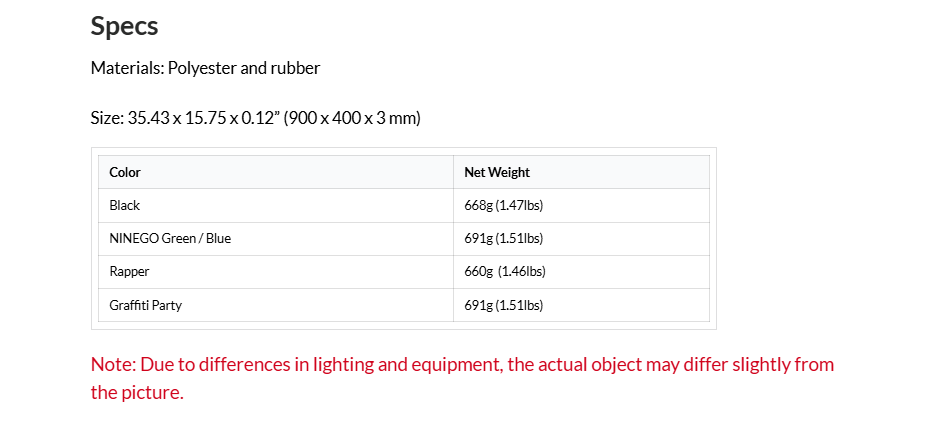The height and width of the screenshot is (427, 941).
Task: Select the Rapper color cell
Action: pos(129,271)
